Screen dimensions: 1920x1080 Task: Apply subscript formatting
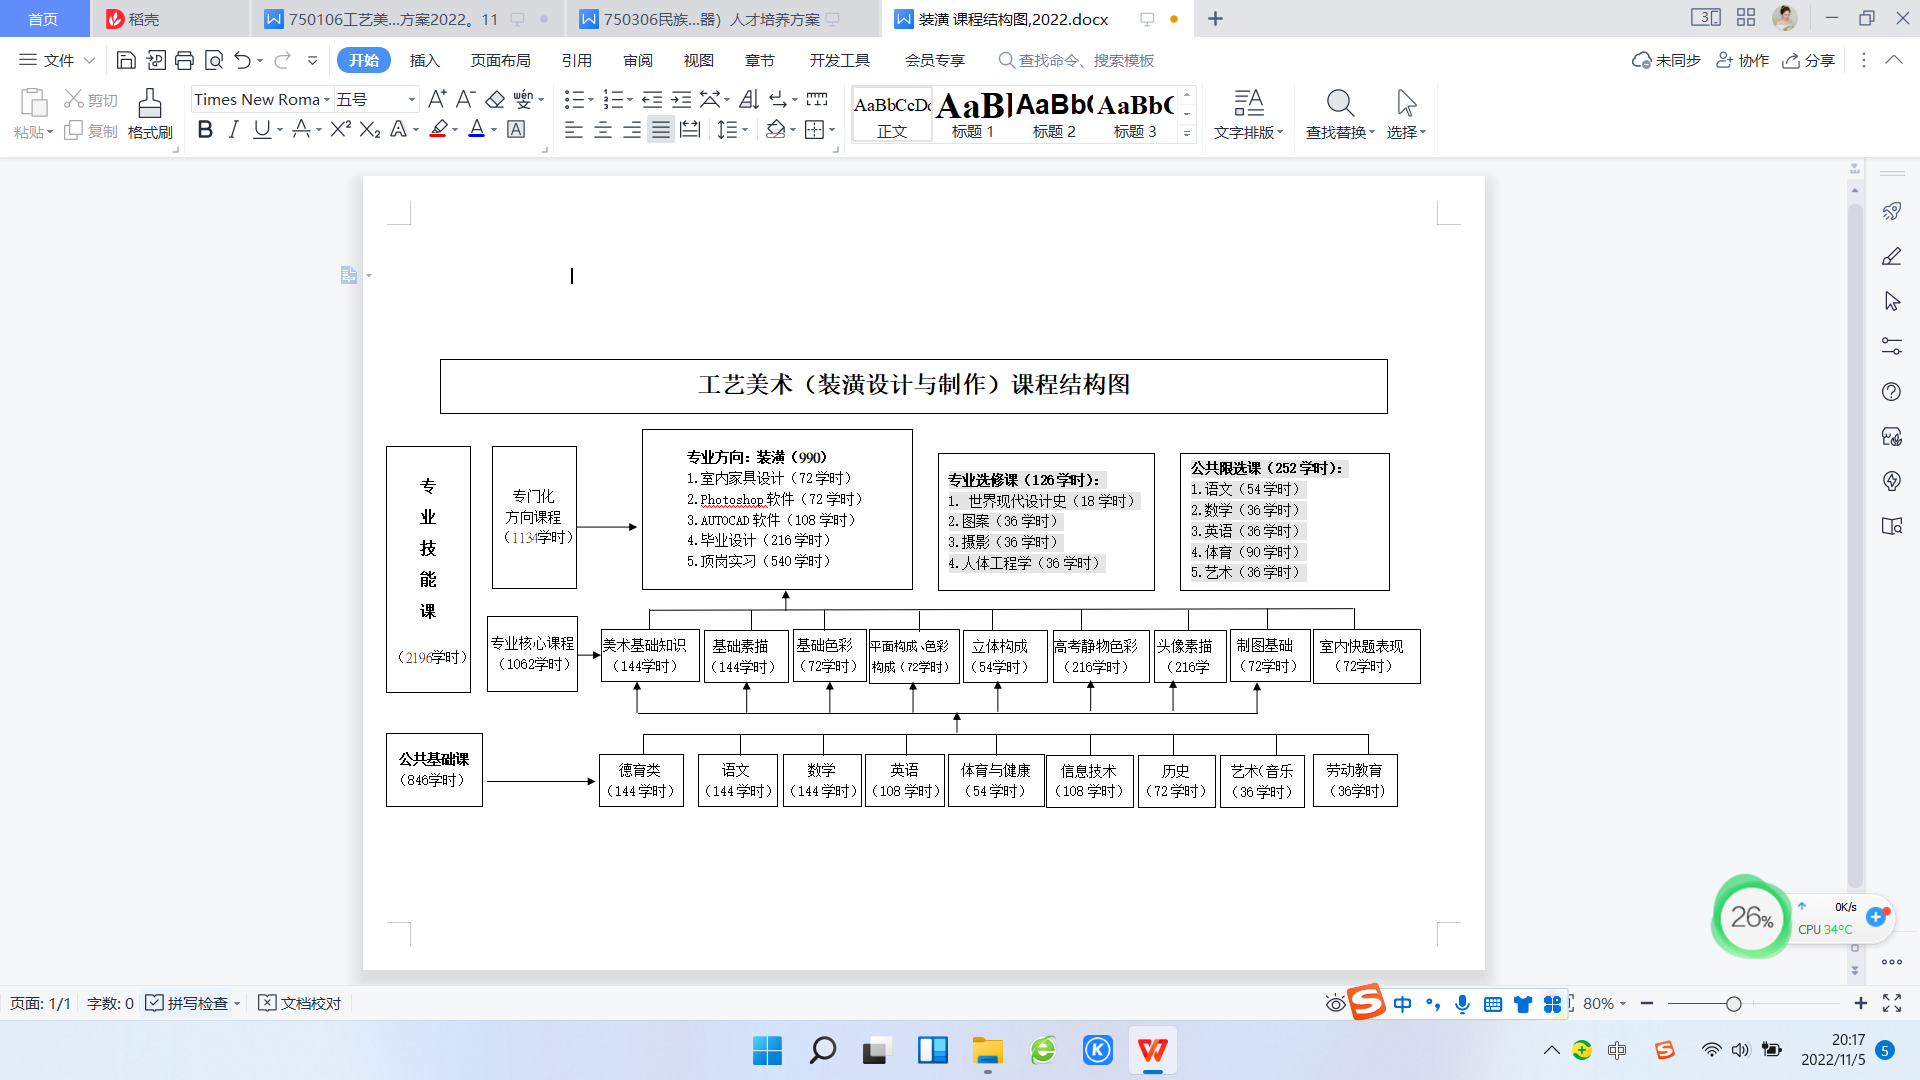370,129
